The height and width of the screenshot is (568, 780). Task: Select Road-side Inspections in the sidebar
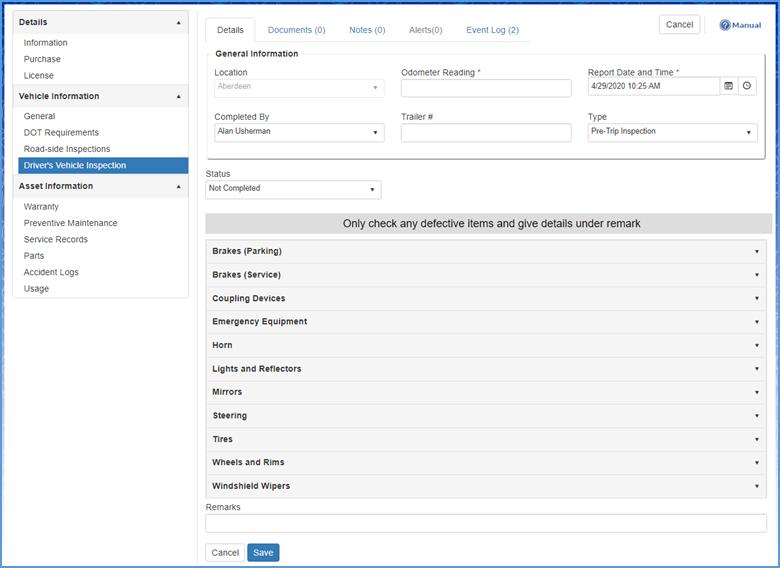coord(67,149)
